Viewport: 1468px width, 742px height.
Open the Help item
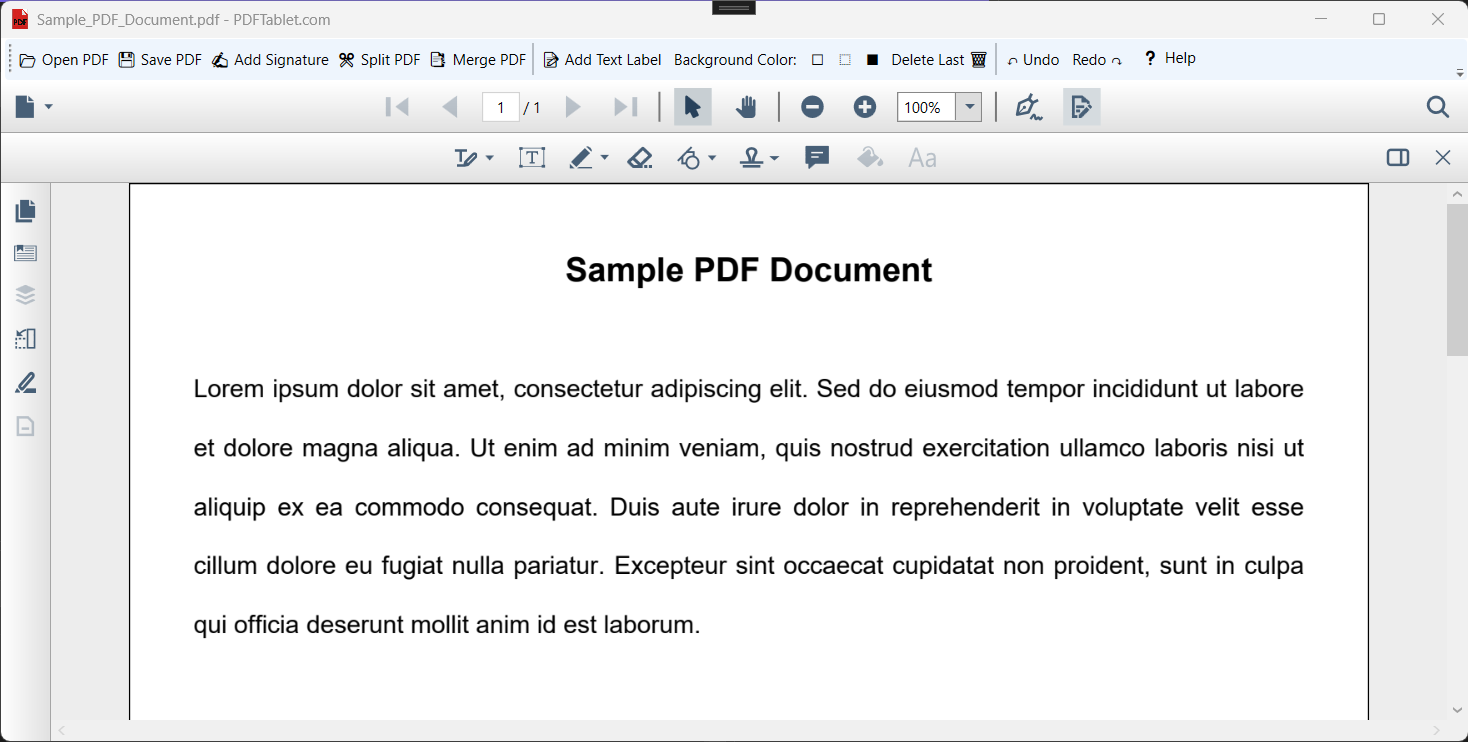1170,58
